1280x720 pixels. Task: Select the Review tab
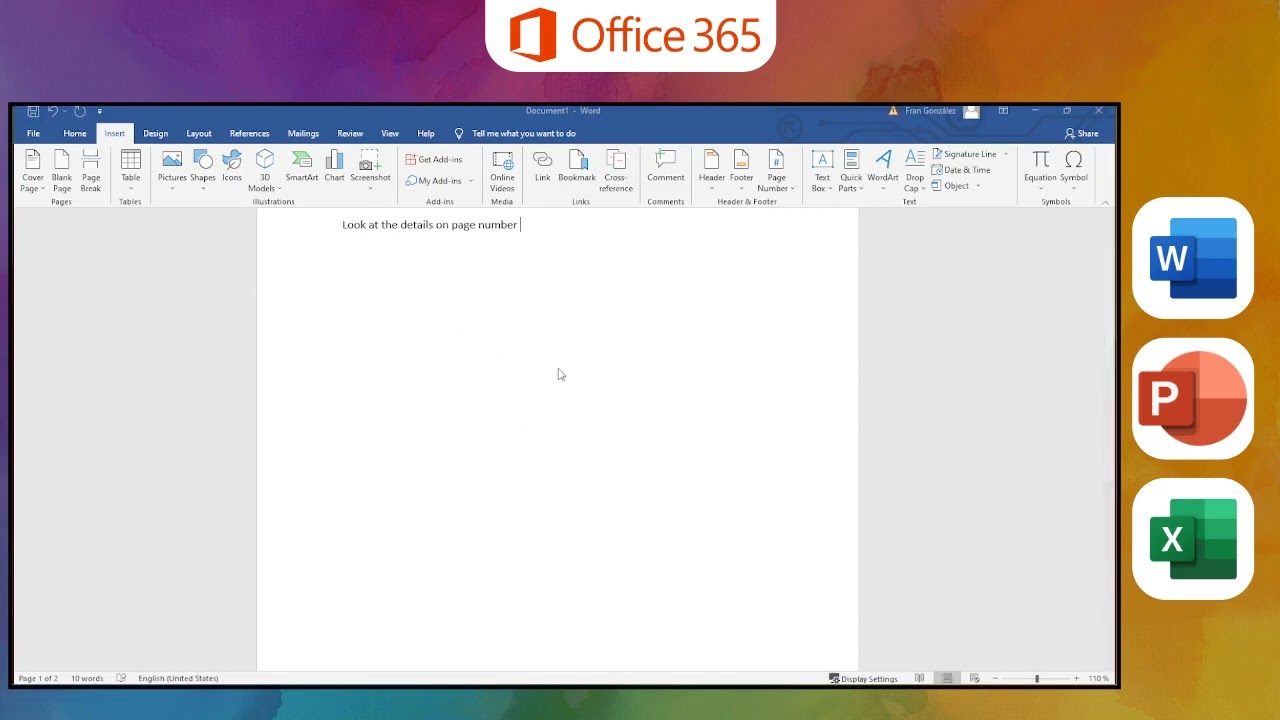(350, 133)
